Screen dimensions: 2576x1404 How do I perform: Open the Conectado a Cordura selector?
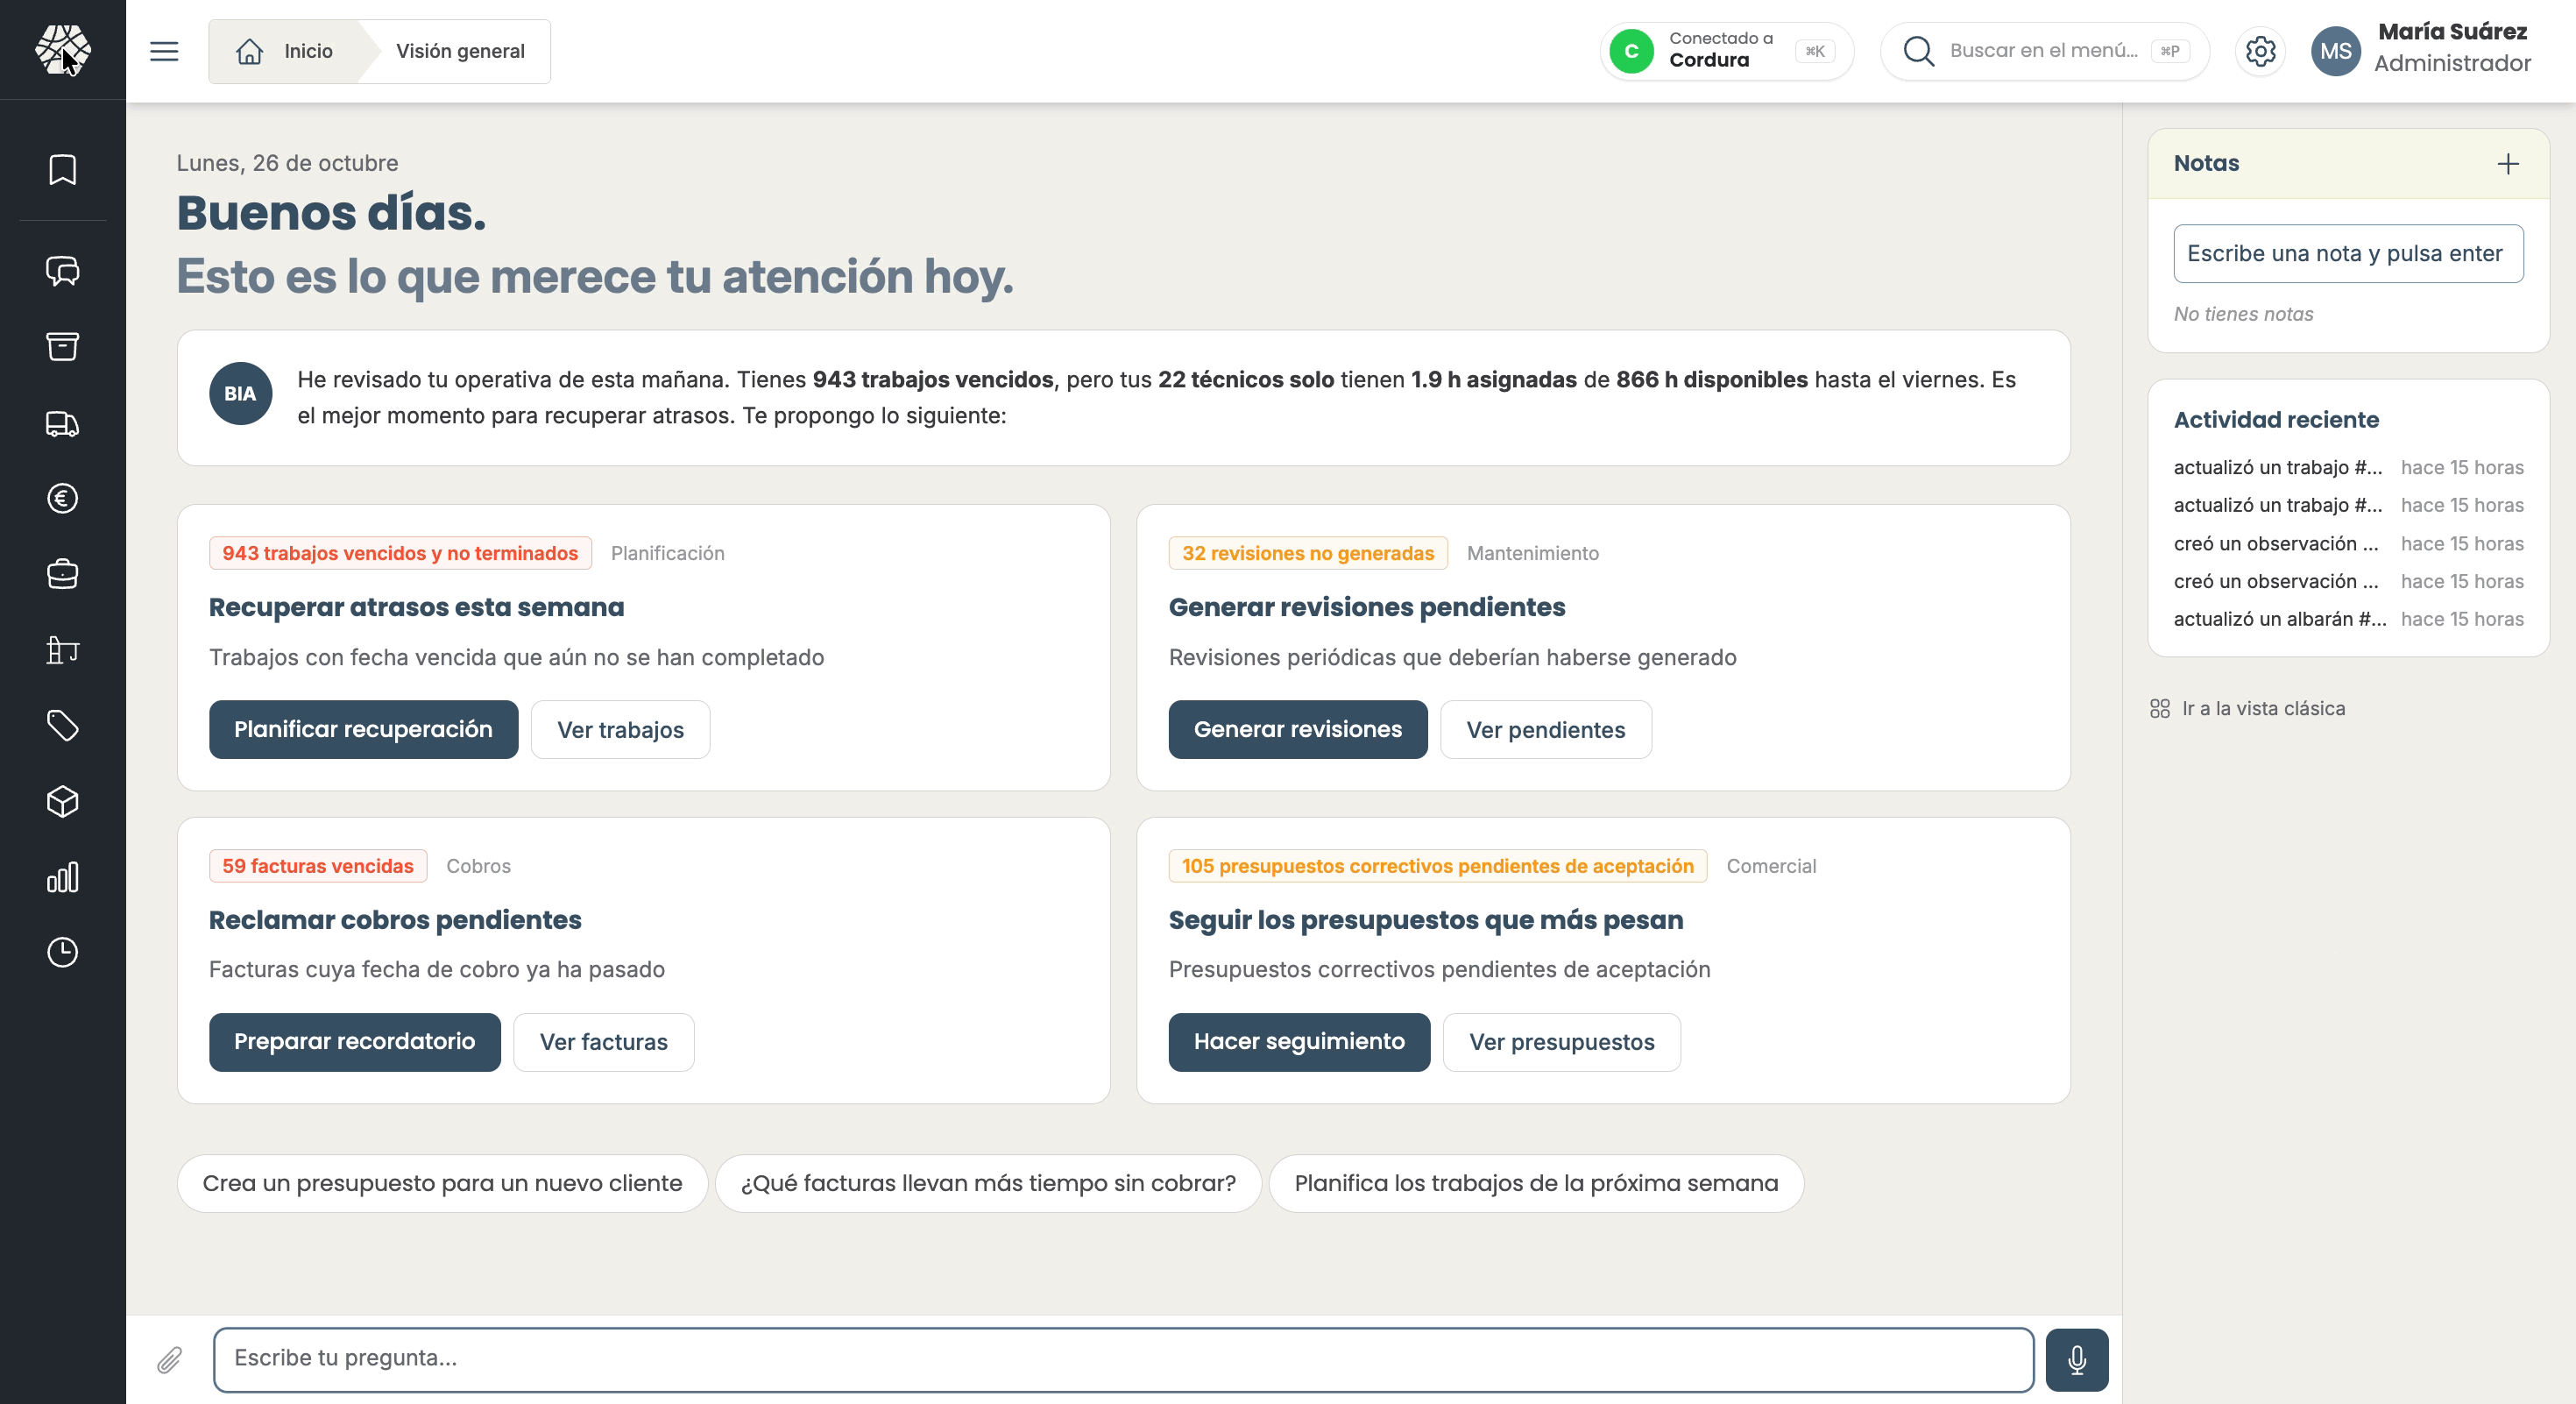1726,51
